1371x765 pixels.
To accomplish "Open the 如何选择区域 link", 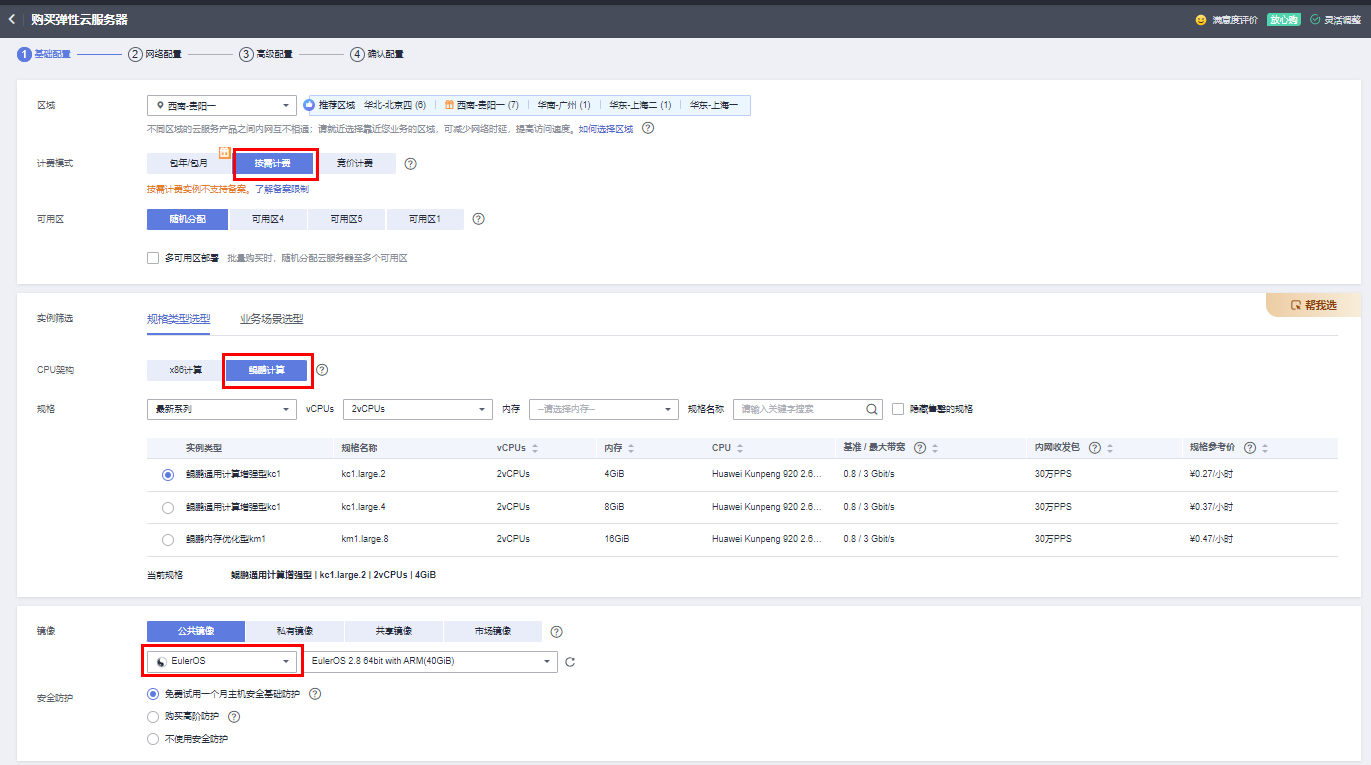I will (x=606, y=129).
